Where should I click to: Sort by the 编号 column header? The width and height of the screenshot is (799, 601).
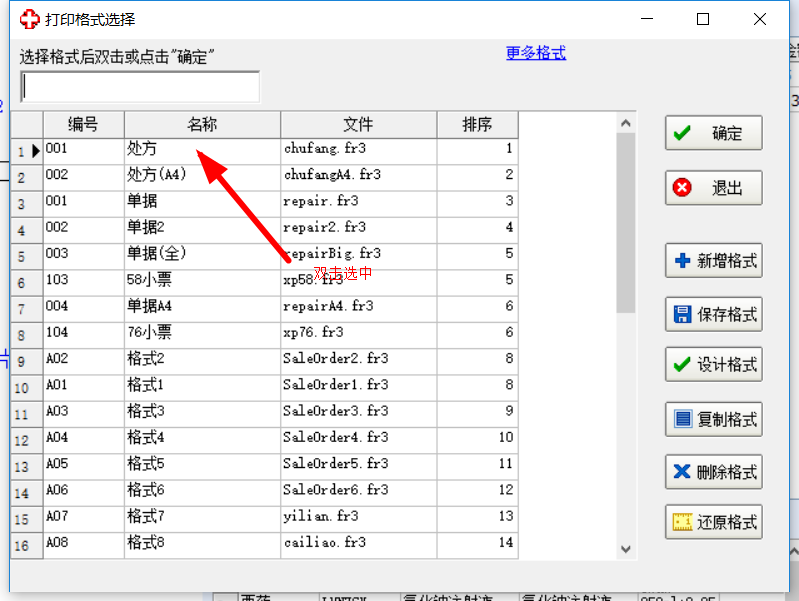[x=84, y=124]
